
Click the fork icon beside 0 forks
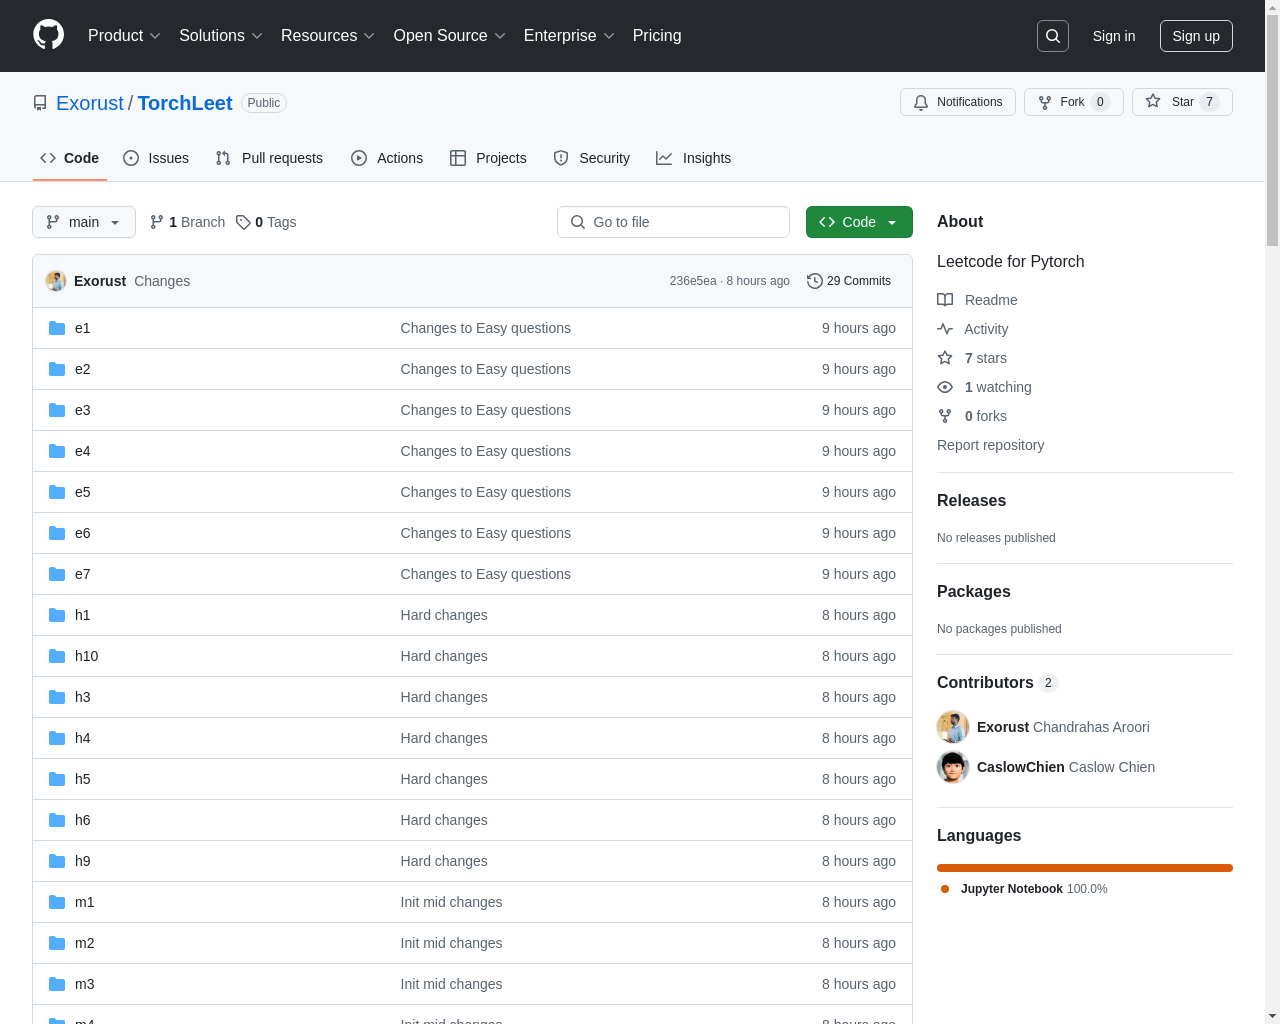945,416
